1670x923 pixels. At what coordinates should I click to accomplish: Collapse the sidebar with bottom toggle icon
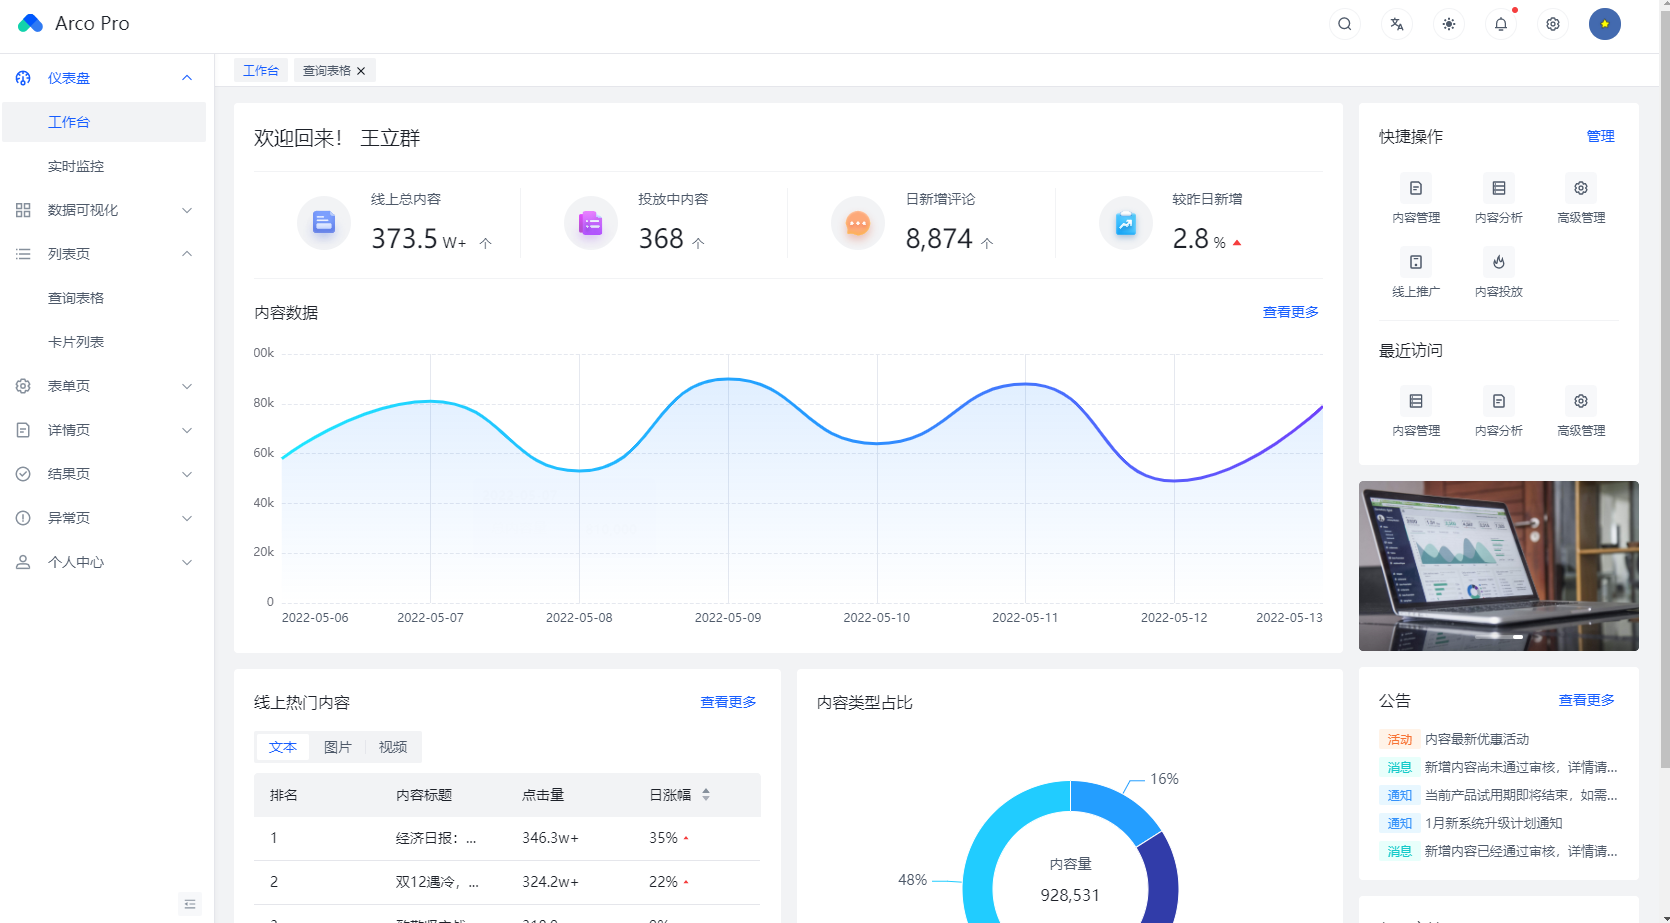(x=190, y=904)
